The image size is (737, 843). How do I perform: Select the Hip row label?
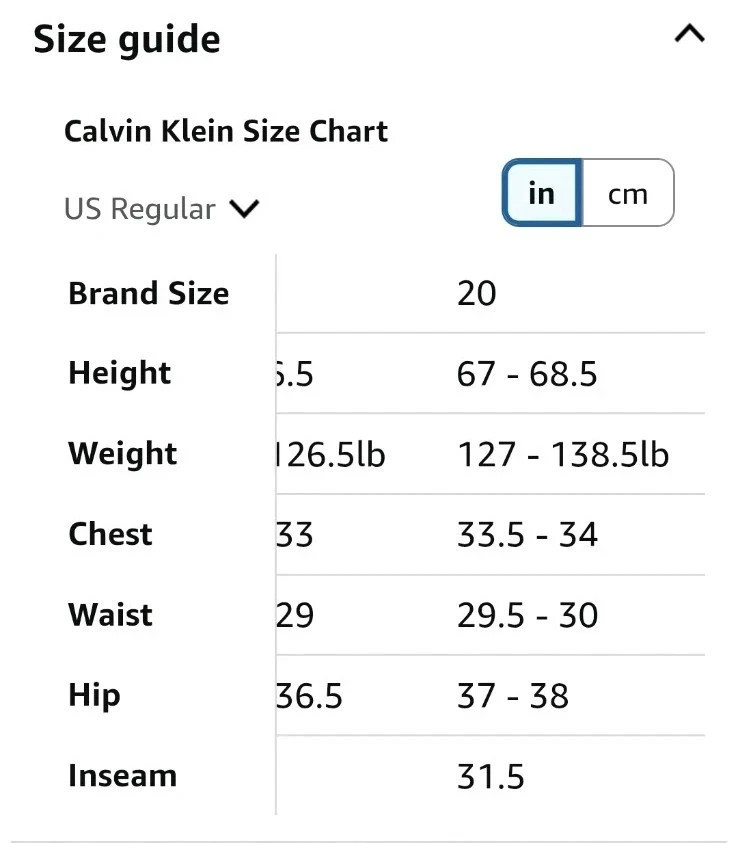[x=94, y=695]
